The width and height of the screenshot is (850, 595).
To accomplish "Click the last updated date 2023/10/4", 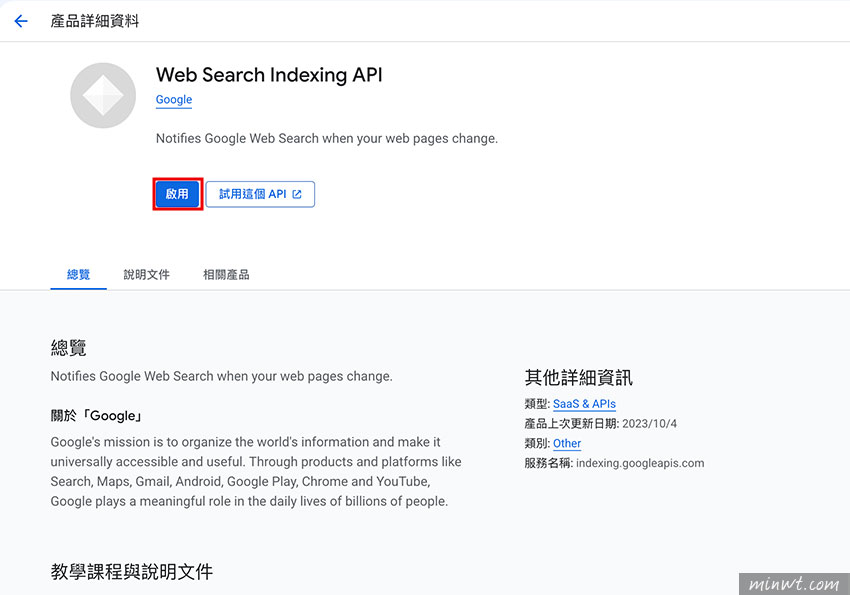I will [649, 424].
